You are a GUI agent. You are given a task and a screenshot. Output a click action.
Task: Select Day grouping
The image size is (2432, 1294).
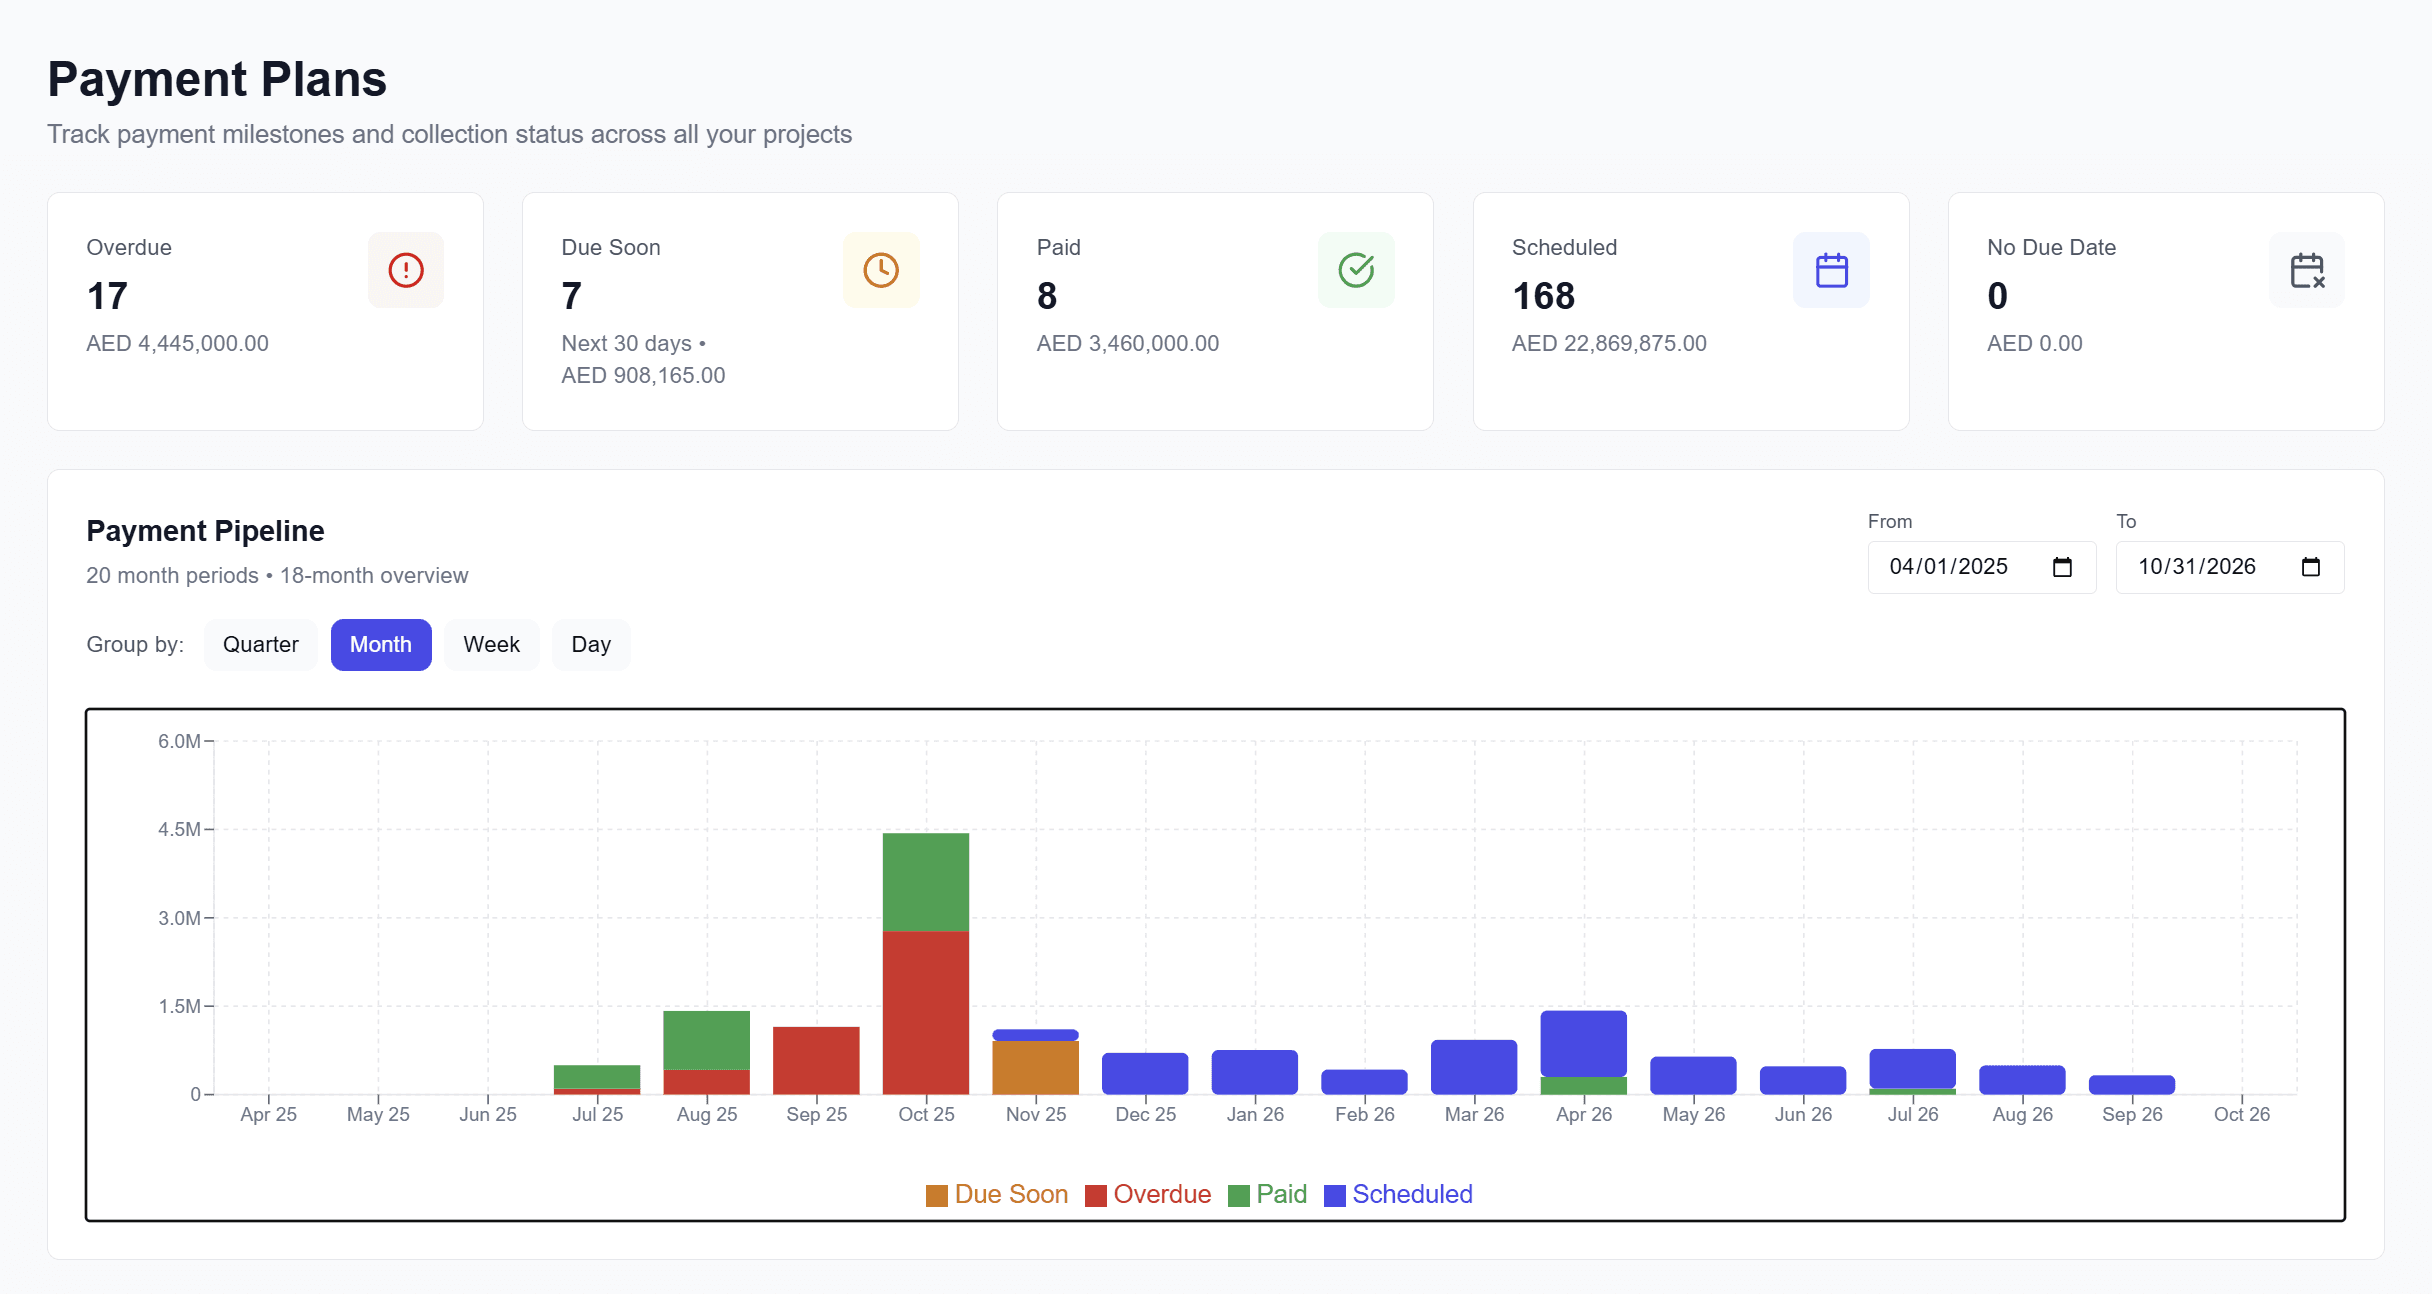pyautogui.click(x=590, y=644)
